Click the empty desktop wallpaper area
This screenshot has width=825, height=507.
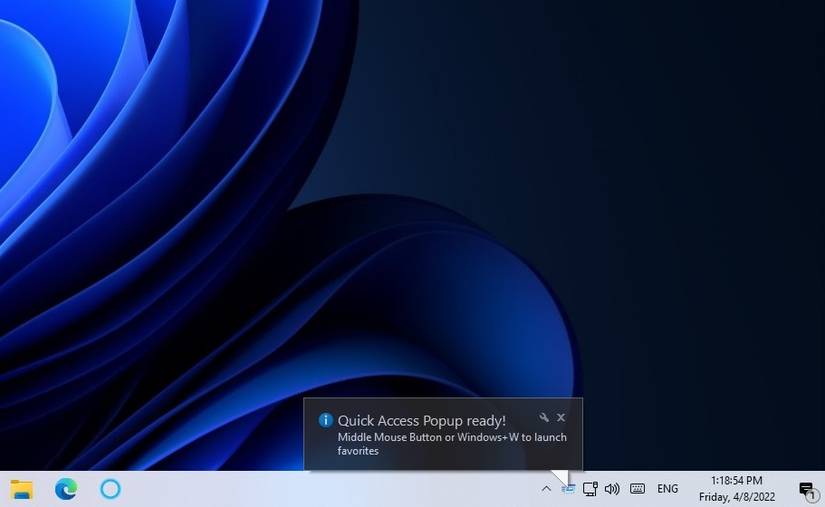click(x=650, y=200)
